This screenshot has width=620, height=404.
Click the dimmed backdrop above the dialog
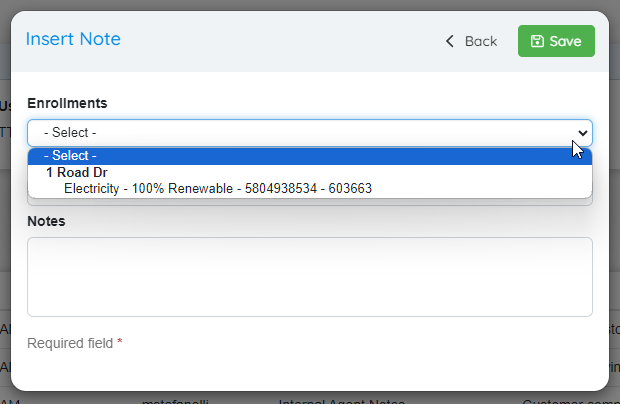click(310, 5)
